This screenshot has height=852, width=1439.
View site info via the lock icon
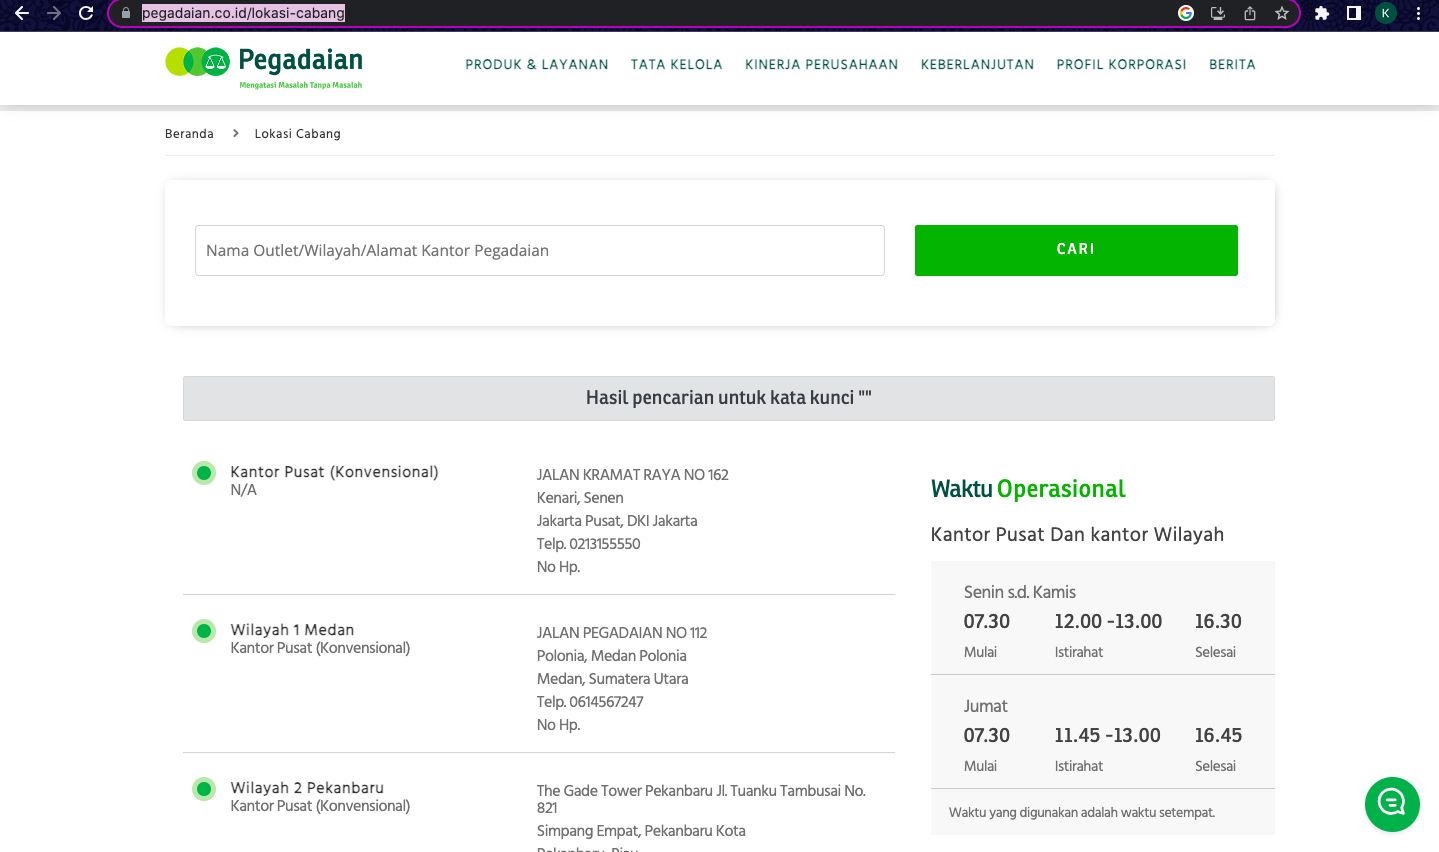[x=126, y=13]
